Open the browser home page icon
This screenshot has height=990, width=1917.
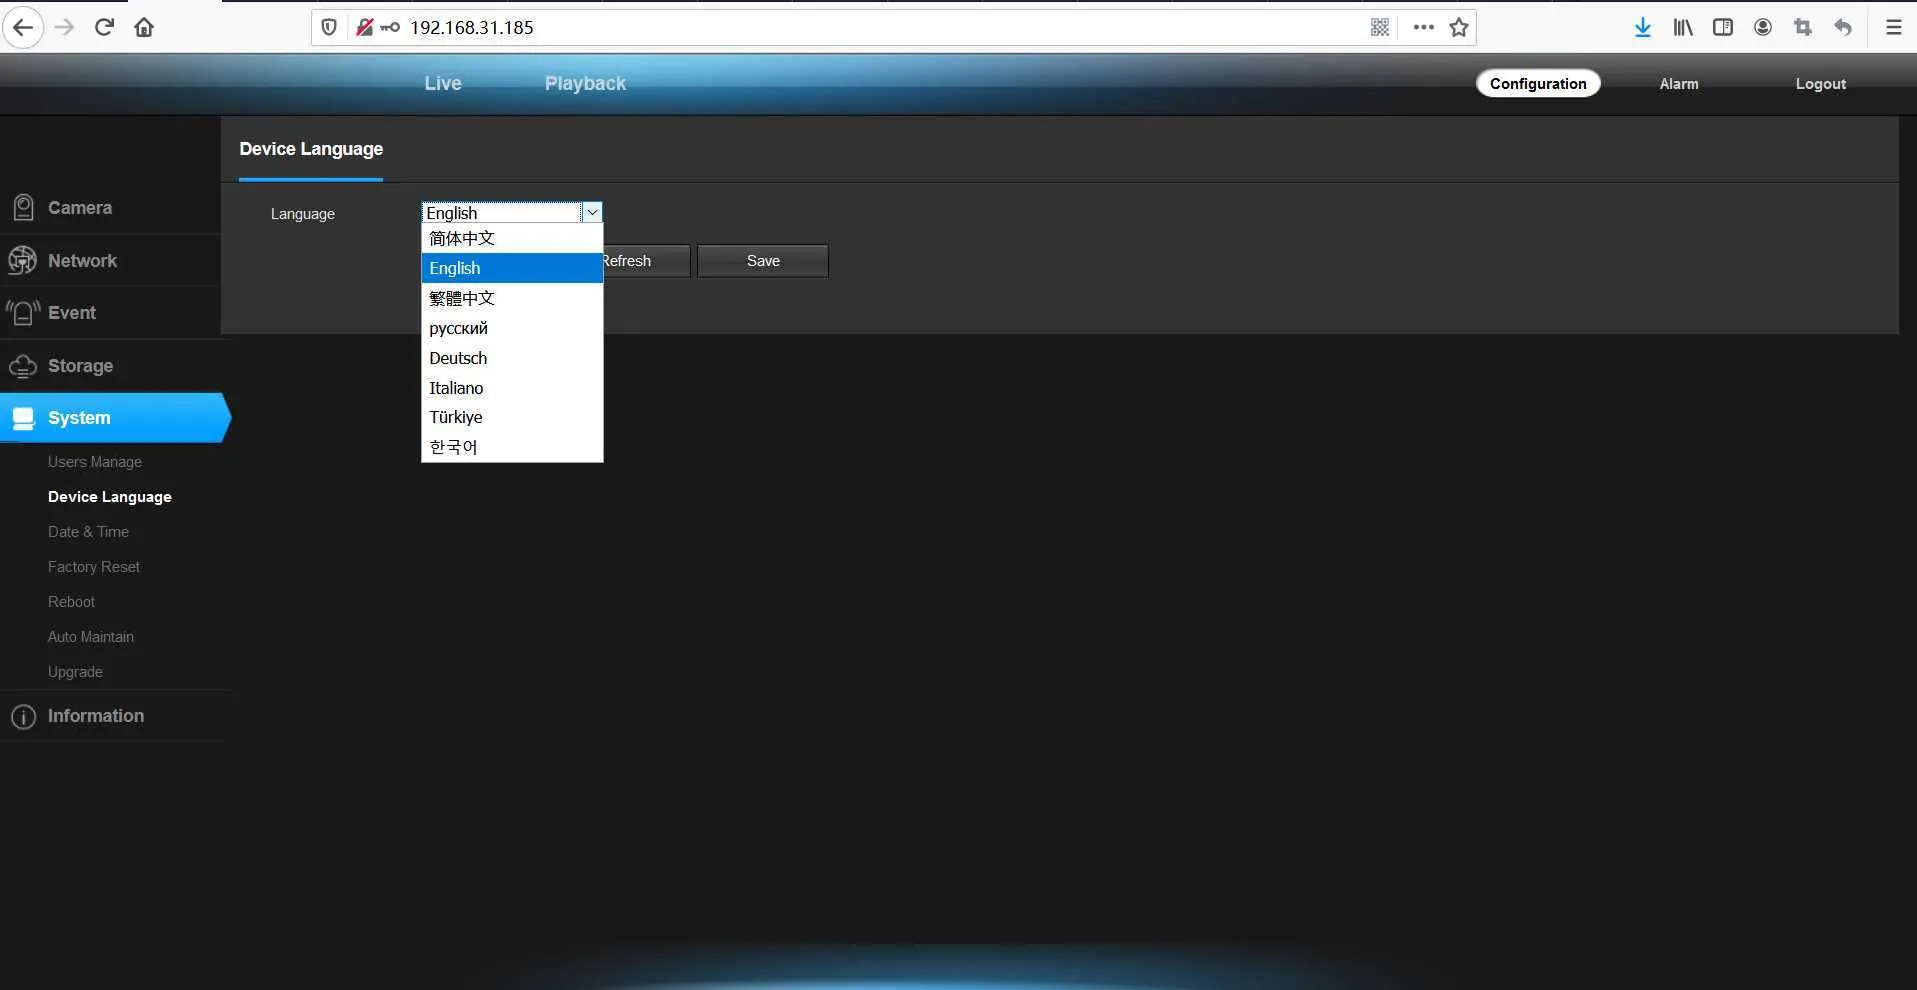pos(144,27)
